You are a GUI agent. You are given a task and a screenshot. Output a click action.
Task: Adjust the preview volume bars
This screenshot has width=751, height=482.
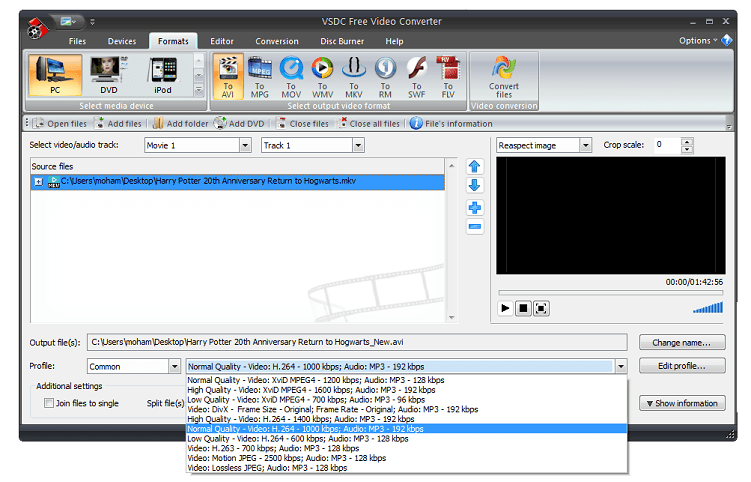click(x=708, y=308)
